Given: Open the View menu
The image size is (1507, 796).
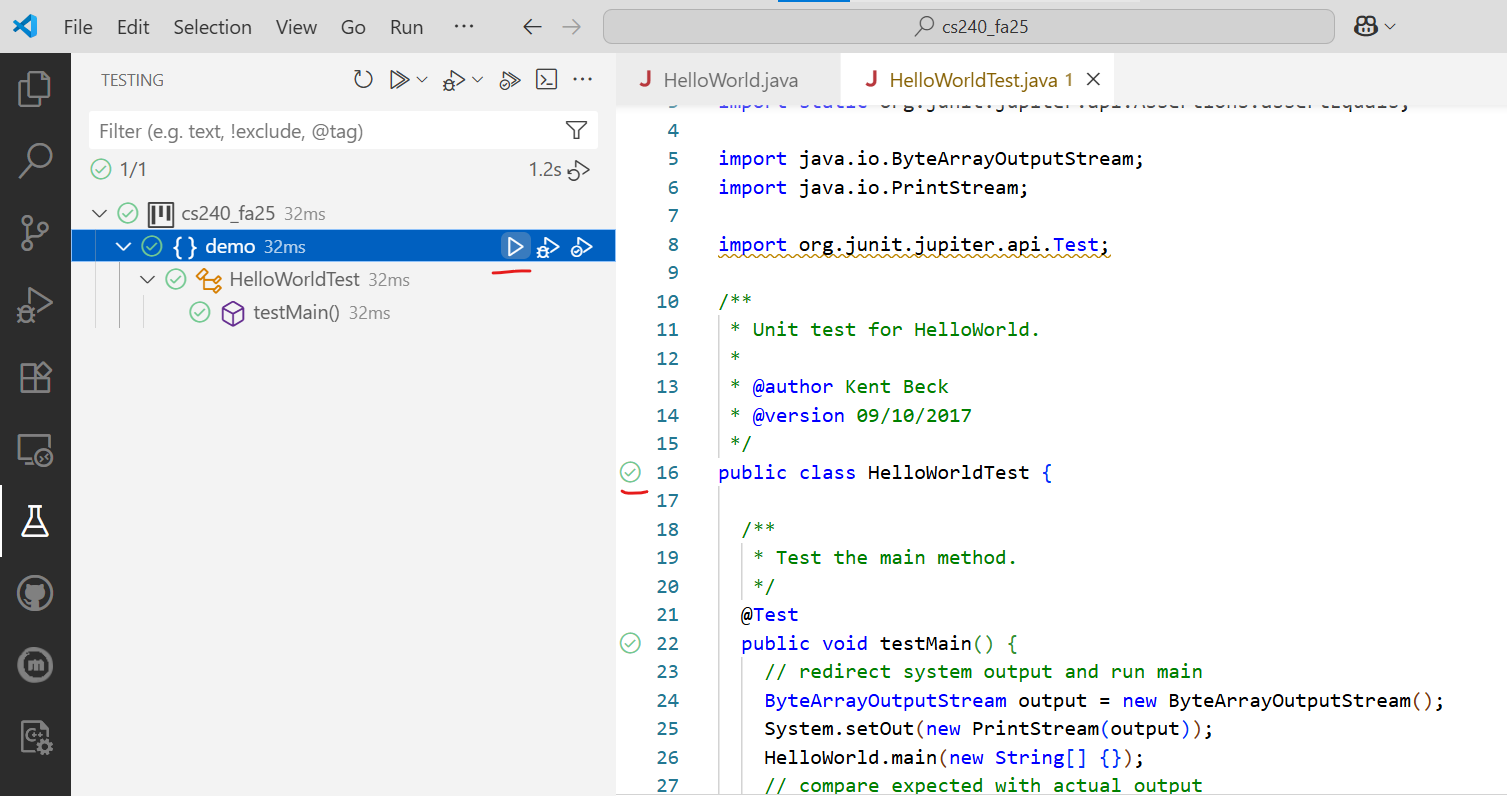Looking at the screenshot, I should coord(296,27).
